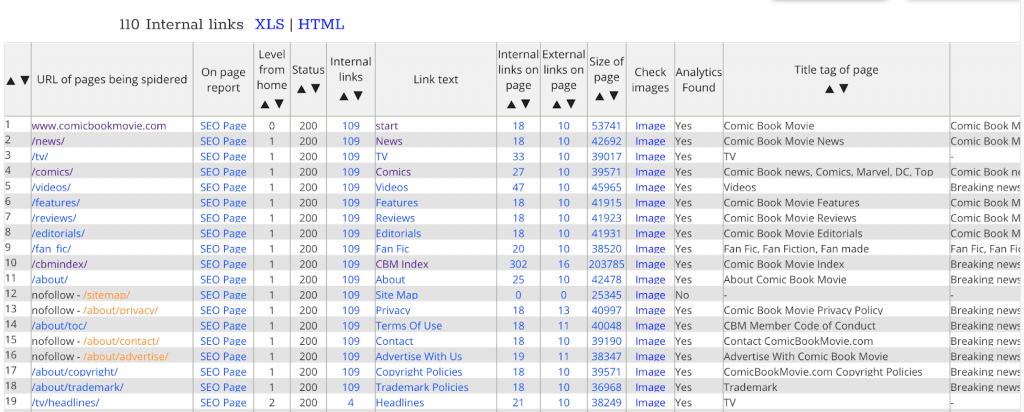Sort row number column ascending with up arrow
Image resolution: width=1024 pixels, height=412 pixels.
11,80
